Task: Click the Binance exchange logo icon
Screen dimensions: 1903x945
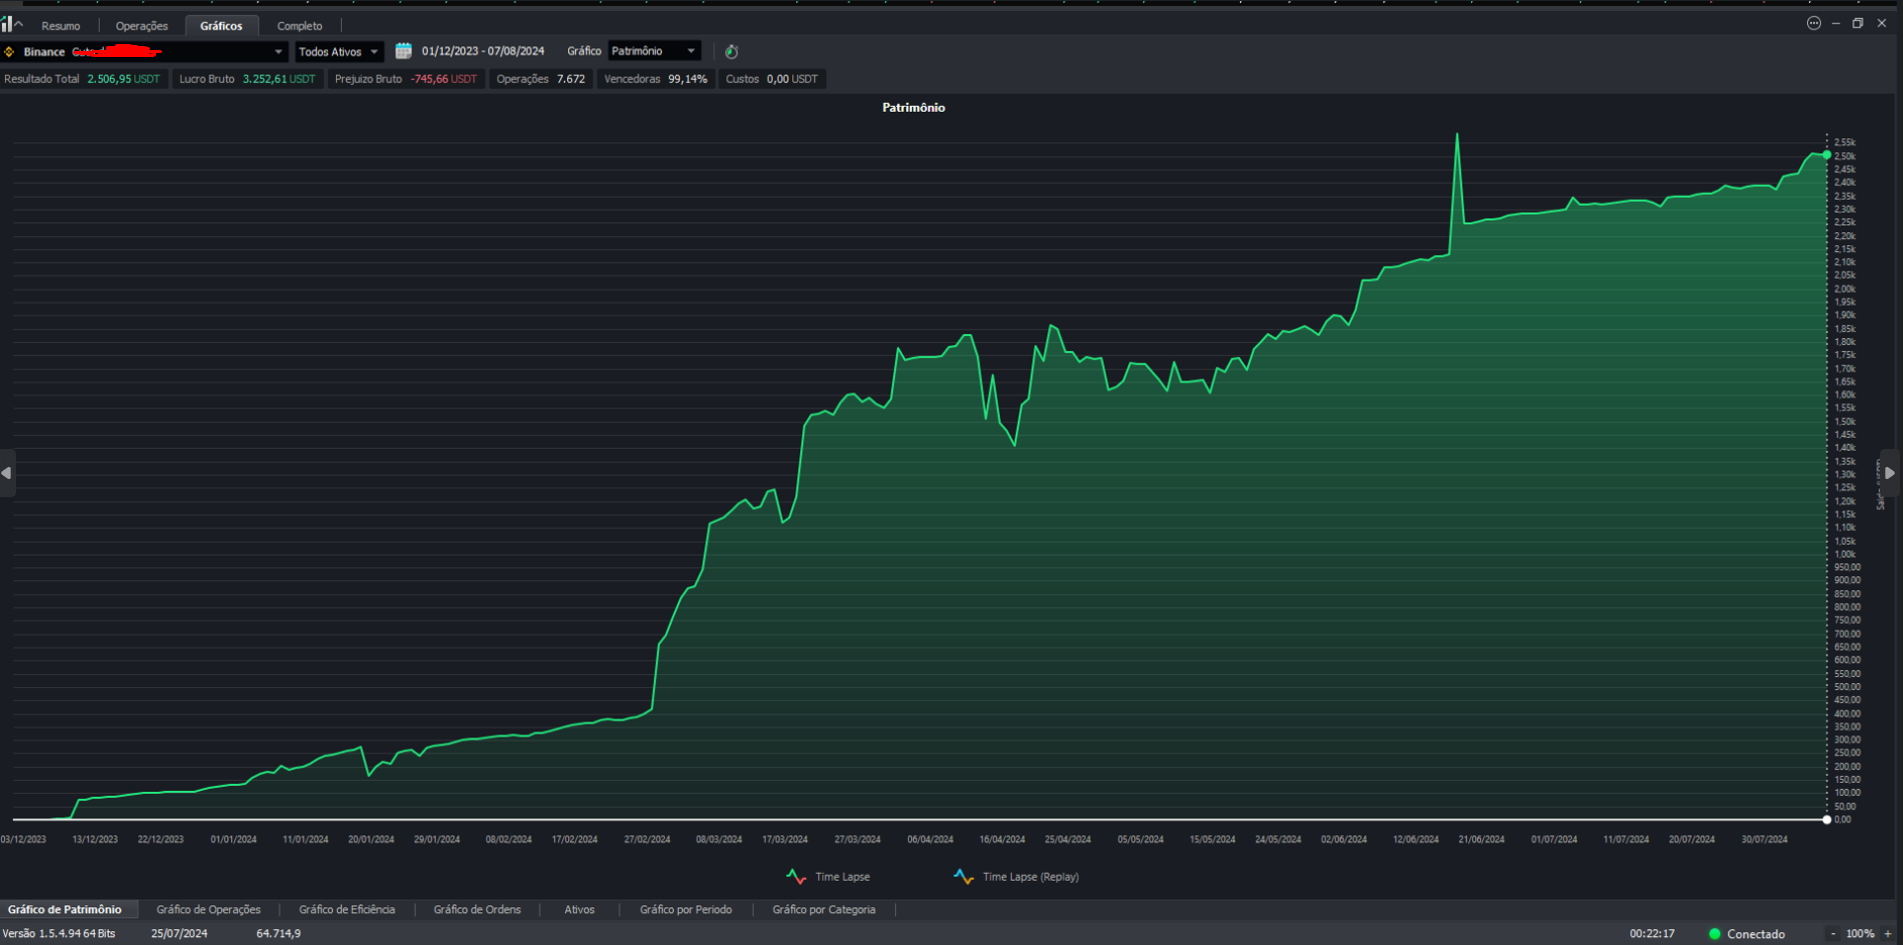Action: click(x=9, y=52)
